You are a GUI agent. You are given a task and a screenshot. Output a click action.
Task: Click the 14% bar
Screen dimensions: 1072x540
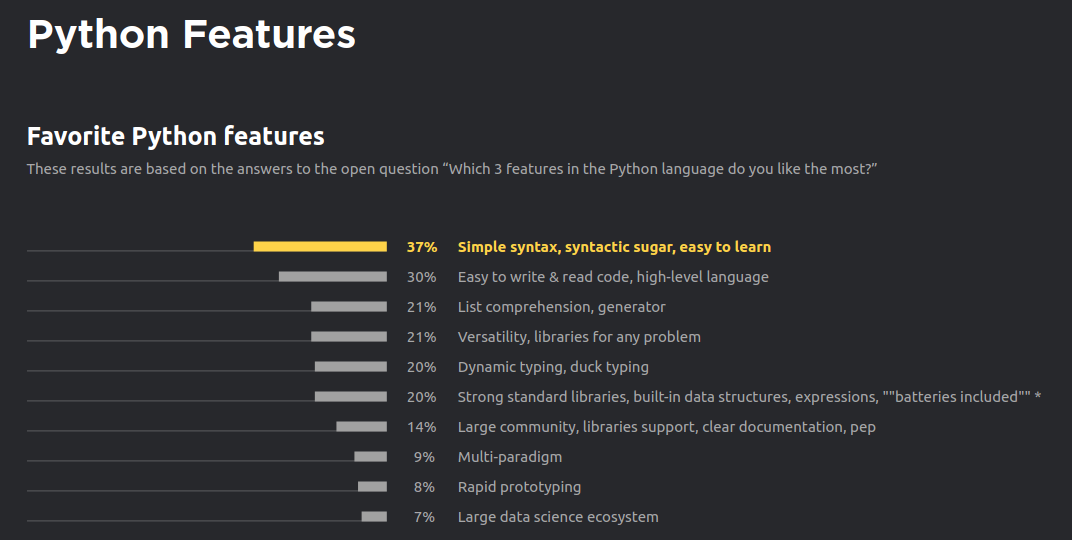[362, 427]
